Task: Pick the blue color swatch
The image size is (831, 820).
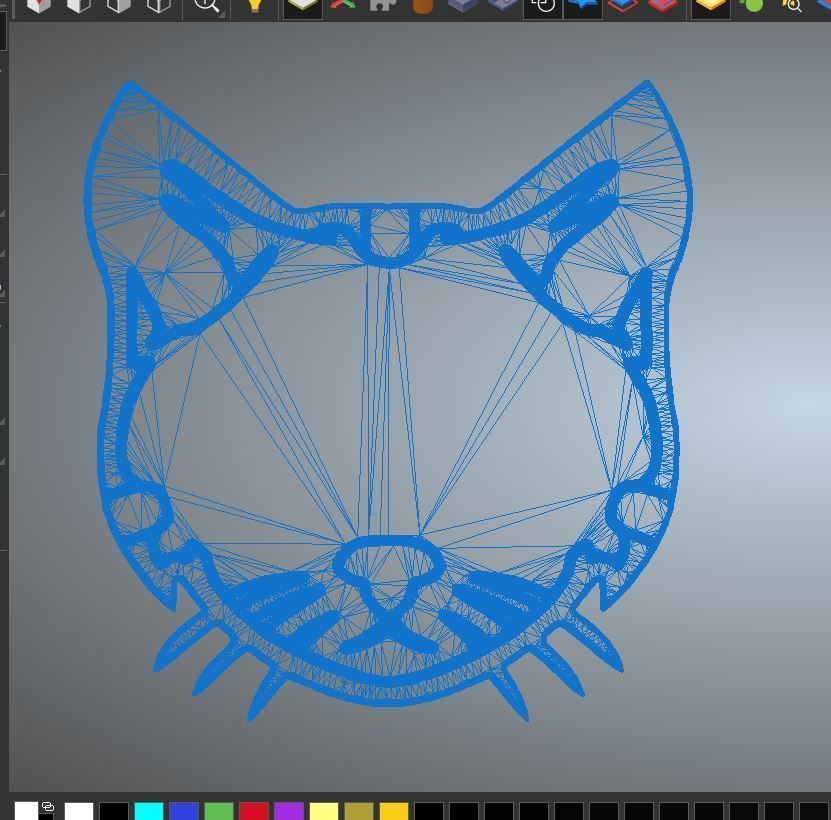Action: click(x=184, y=811)
